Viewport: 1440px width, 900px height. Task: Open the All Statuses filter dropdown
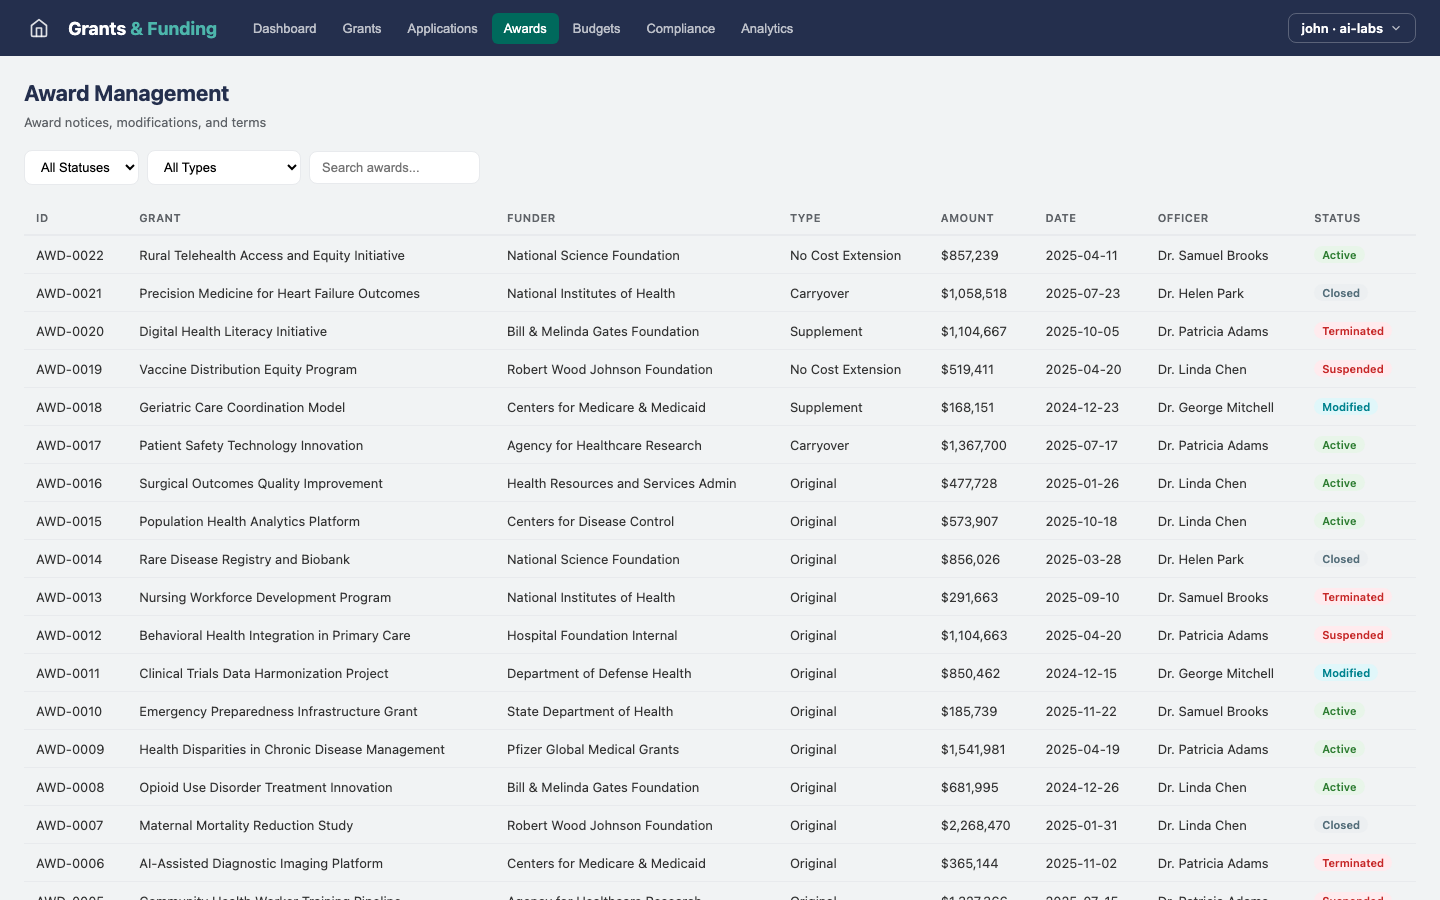pyautogui.click(x=81, y=167)
